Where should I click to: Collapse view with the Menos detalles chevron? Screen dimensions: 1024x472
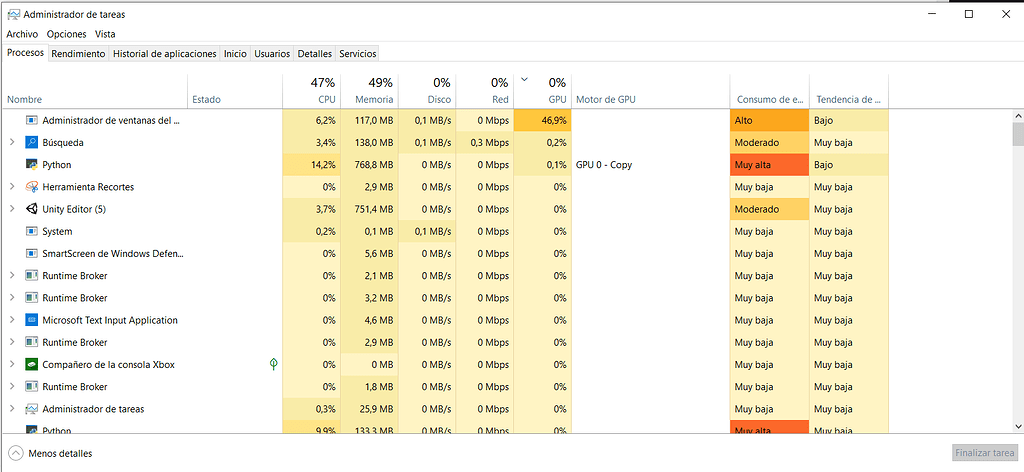15,453
